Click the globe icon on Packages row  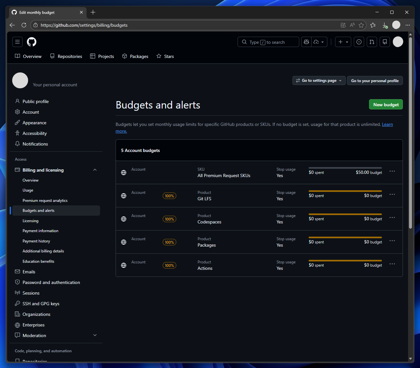pyautogui.click(x=124, y=242)
